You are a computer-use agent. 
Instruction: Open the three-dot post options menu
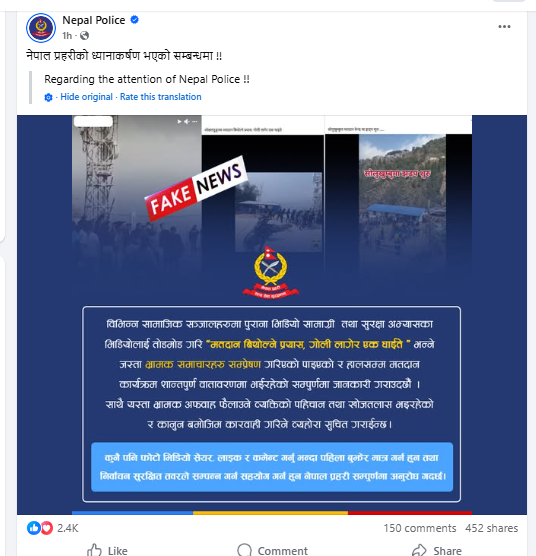(504, 27)
